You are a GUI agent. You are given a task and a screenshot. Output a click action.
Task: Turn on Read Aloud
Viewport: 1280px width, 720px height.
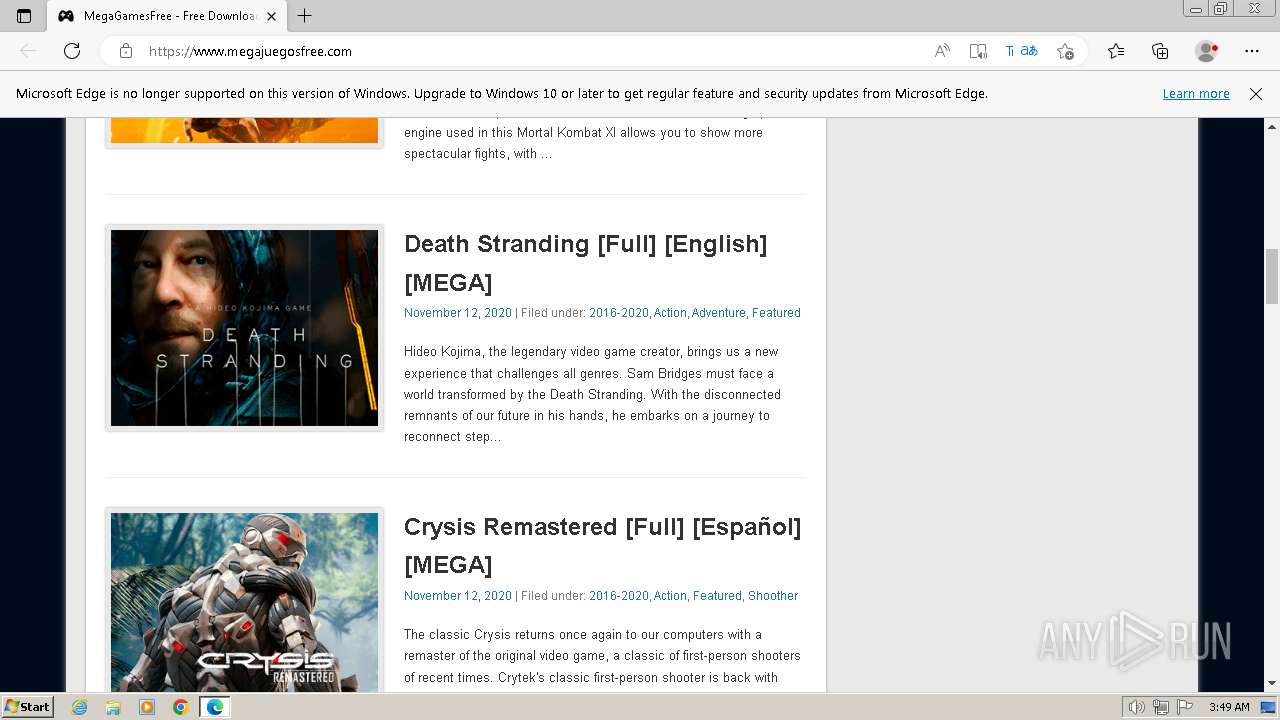point(942,51)
